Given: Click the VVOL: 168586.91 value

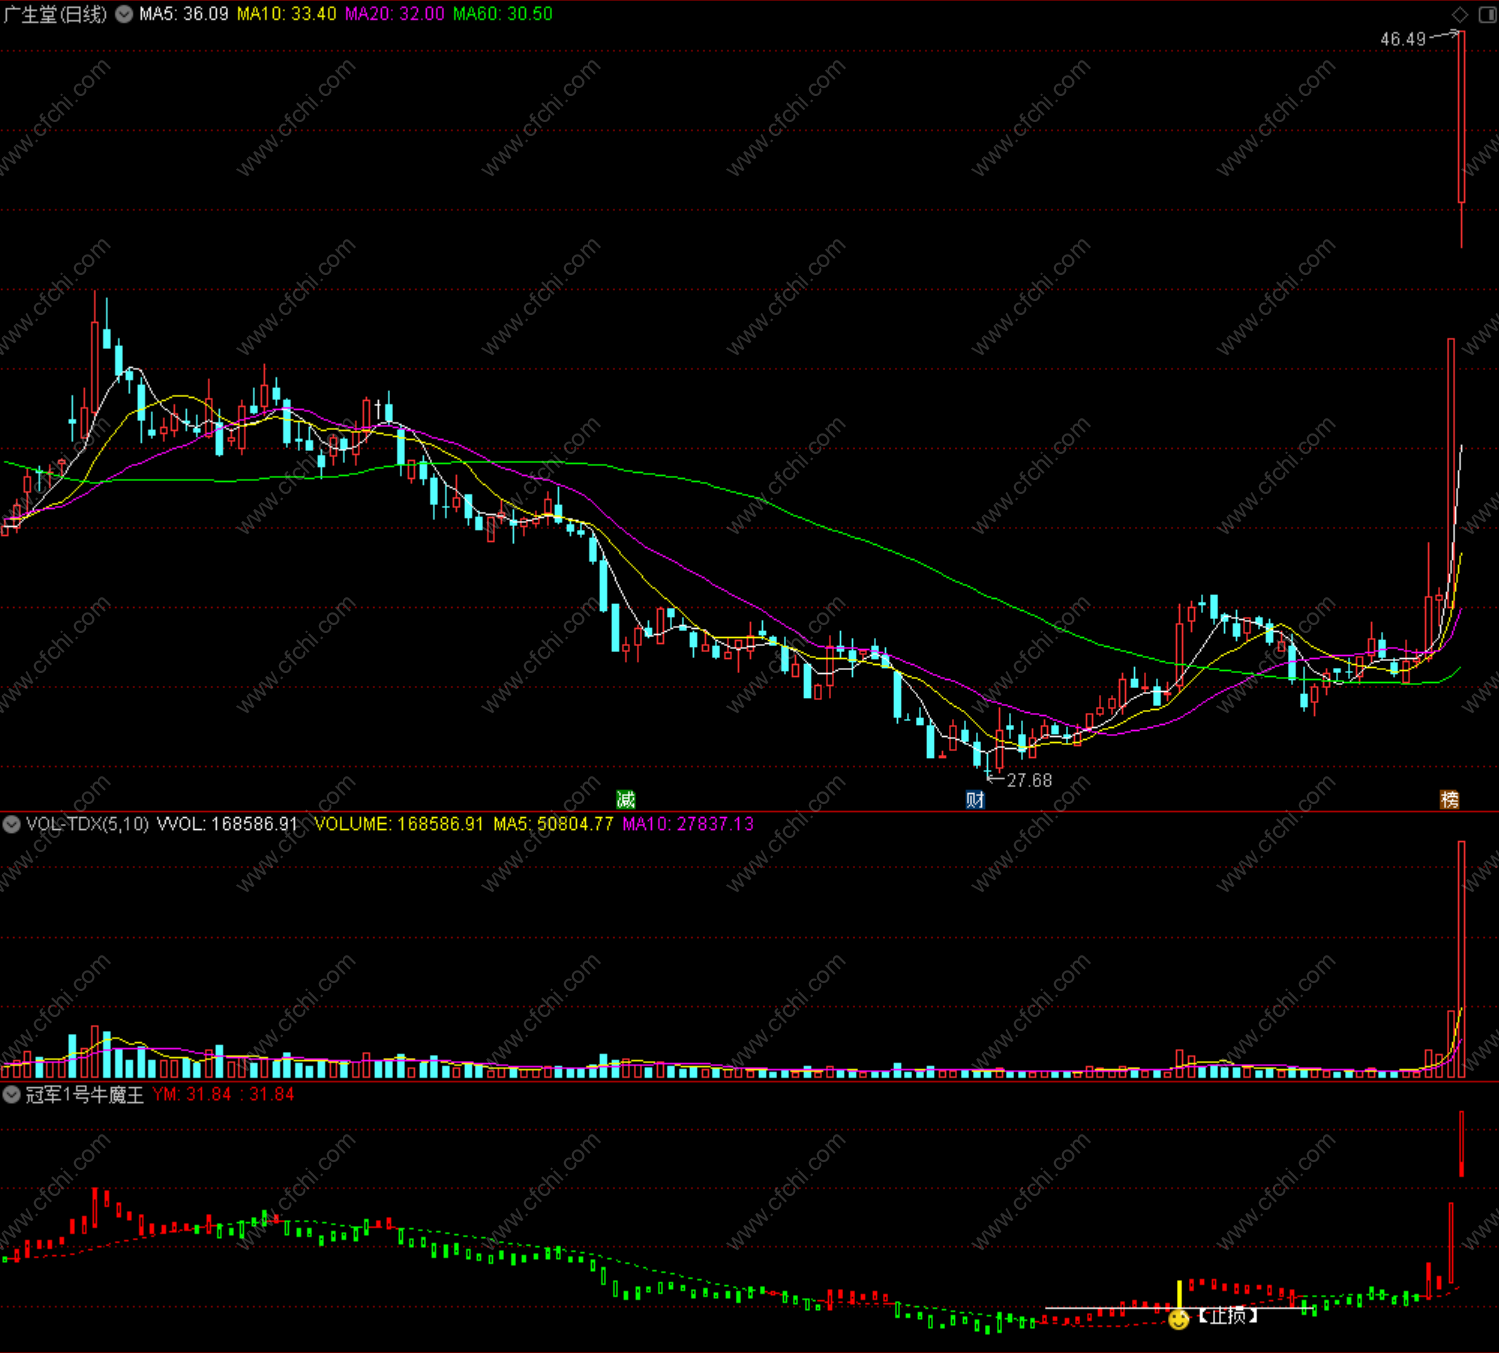Looking at the screenshot, I should pos(228,824).
